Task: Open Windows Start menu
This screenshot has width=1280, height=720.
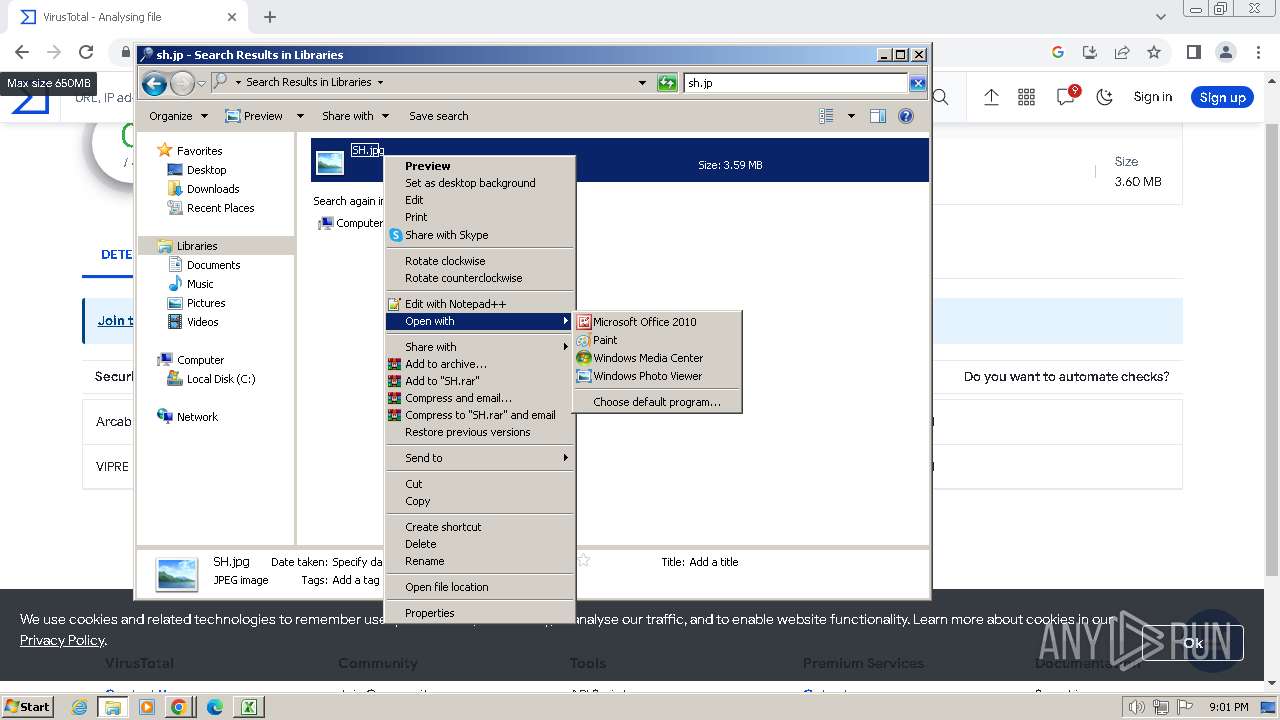Action: [27, 706]
